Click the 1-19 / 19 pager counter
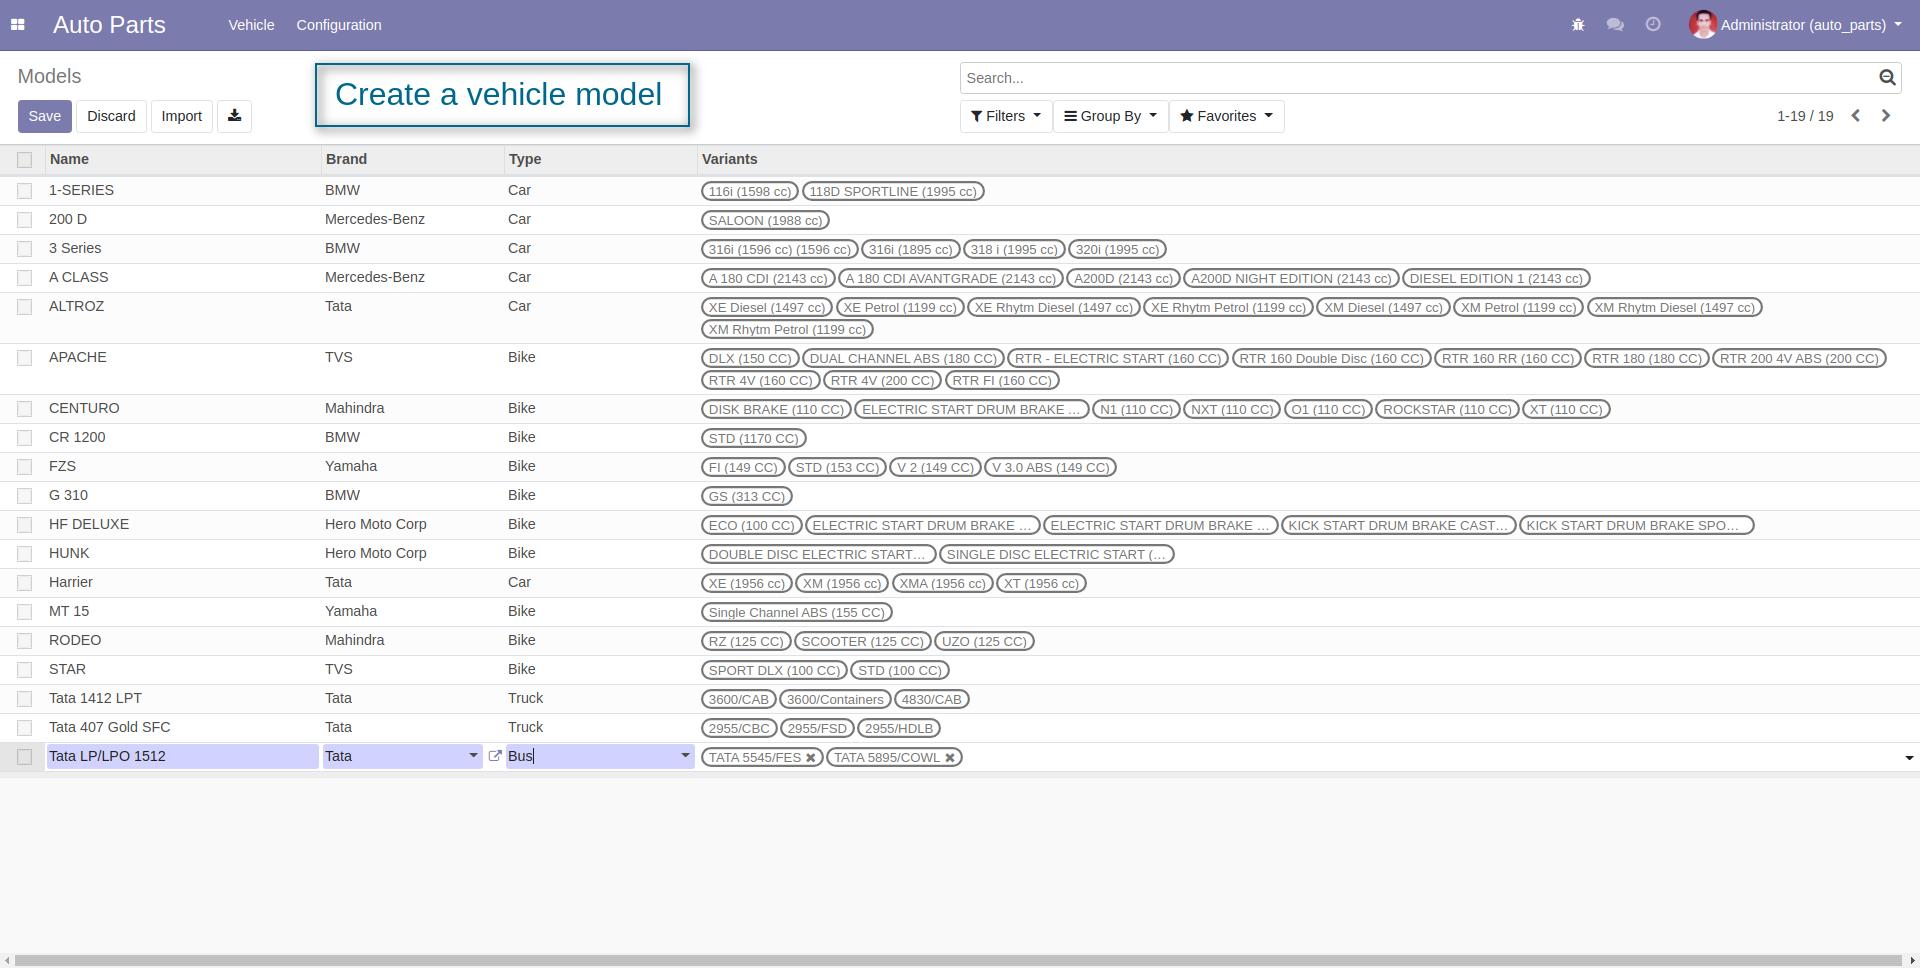This screenshot has height=968, width=1920. click(1804, 116)
